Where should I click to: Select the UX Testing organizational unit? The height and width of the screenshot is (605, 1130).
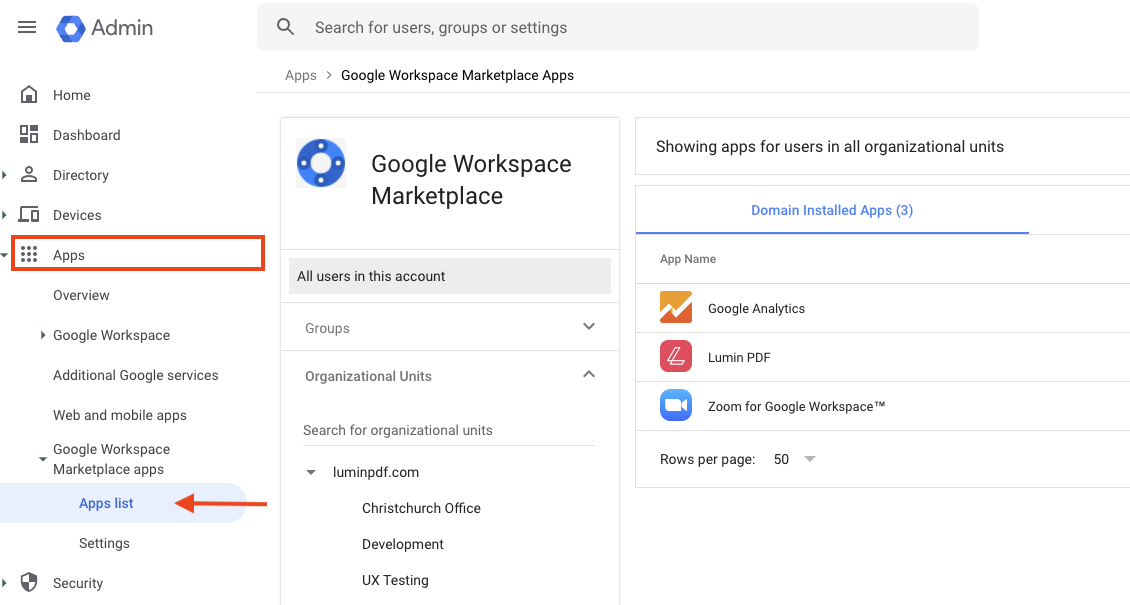pos(395,581)
